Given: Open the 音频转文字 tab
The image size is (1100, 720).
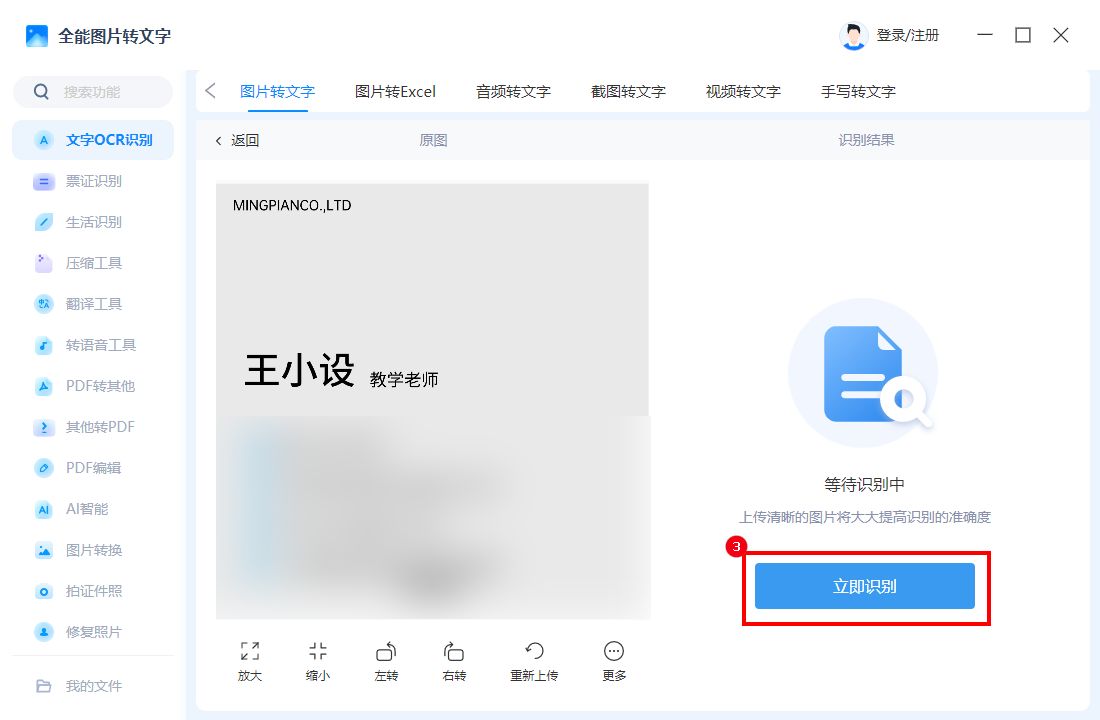Looking at the screenshot, I should point(513,91).
